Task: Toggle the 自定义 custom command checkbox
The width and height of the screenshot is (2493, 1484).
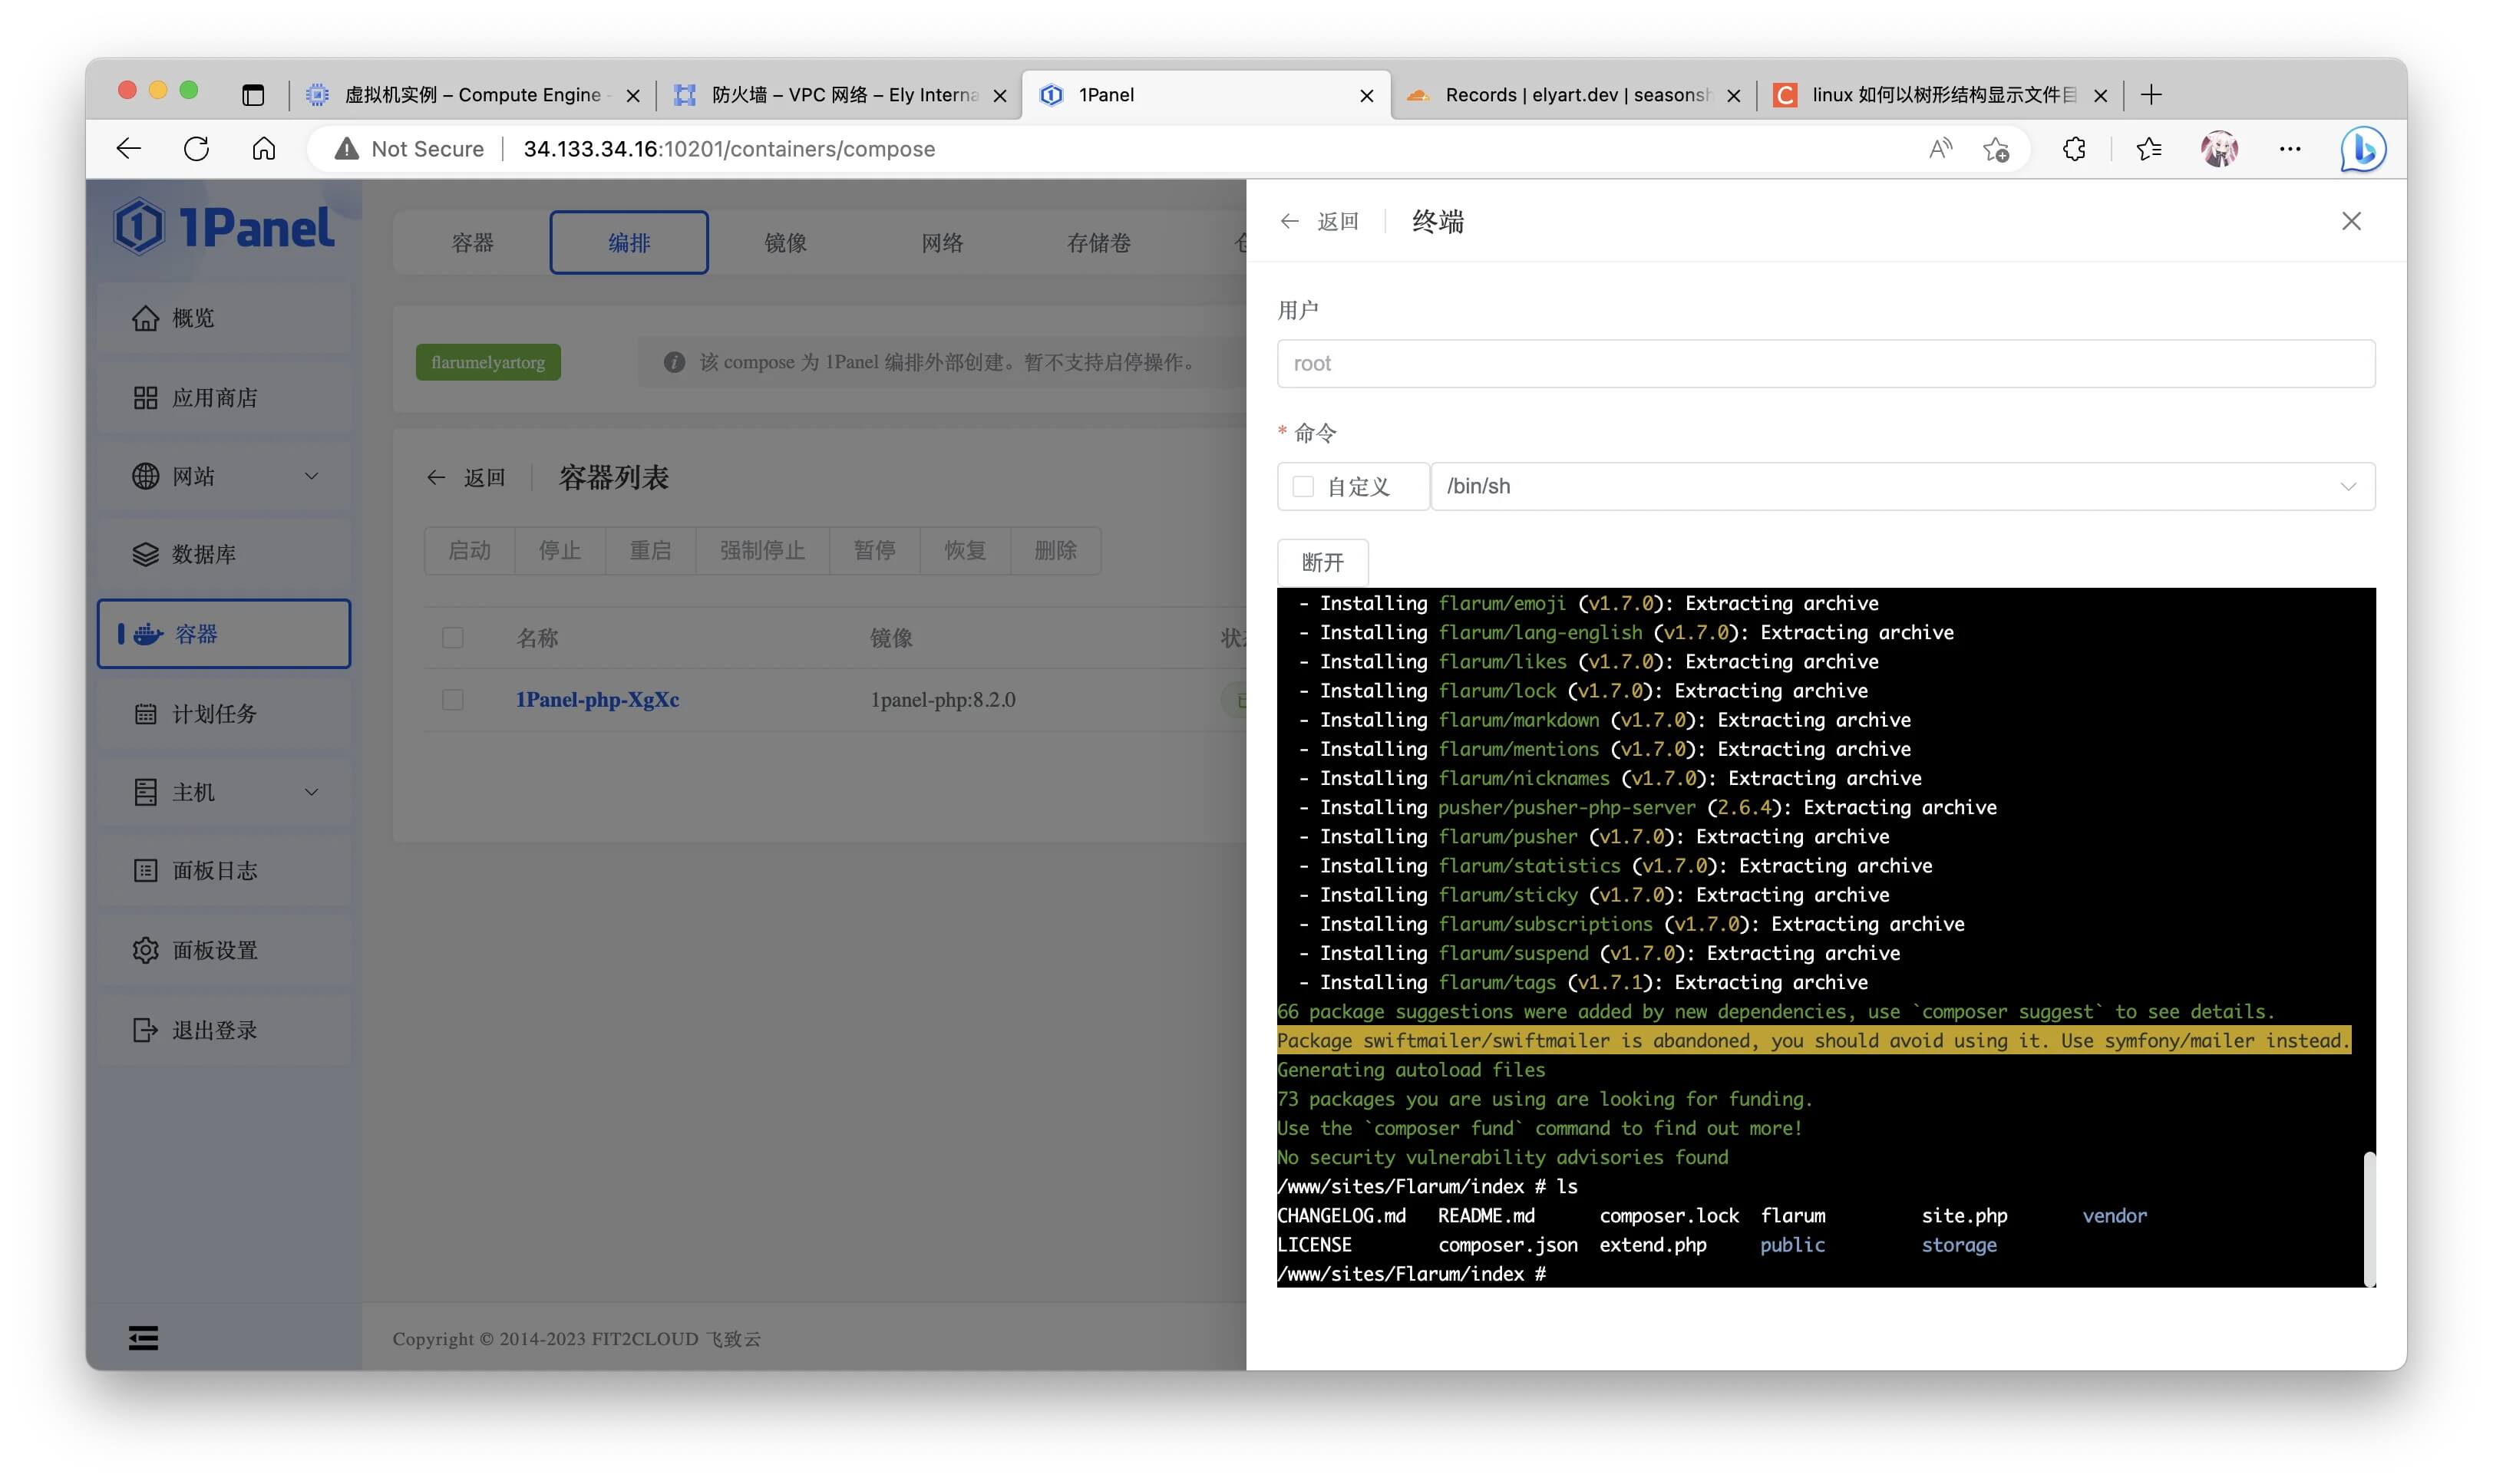Action: coord(1302,487)
